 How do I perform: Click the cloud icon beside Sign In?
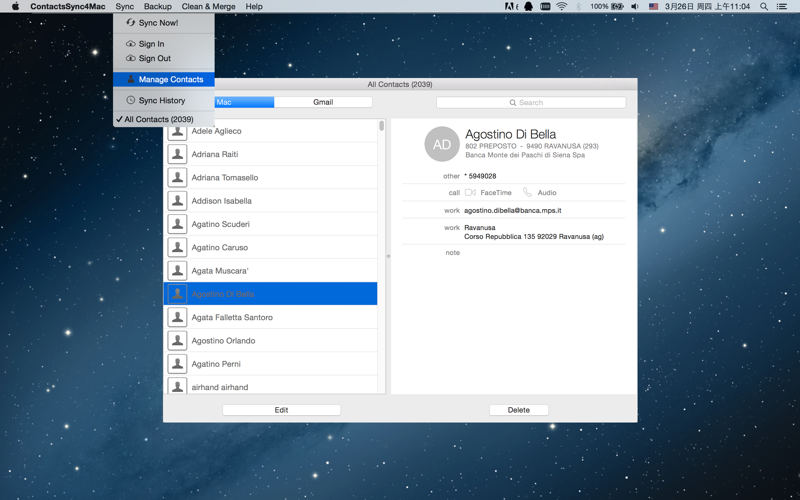[131, 44]
